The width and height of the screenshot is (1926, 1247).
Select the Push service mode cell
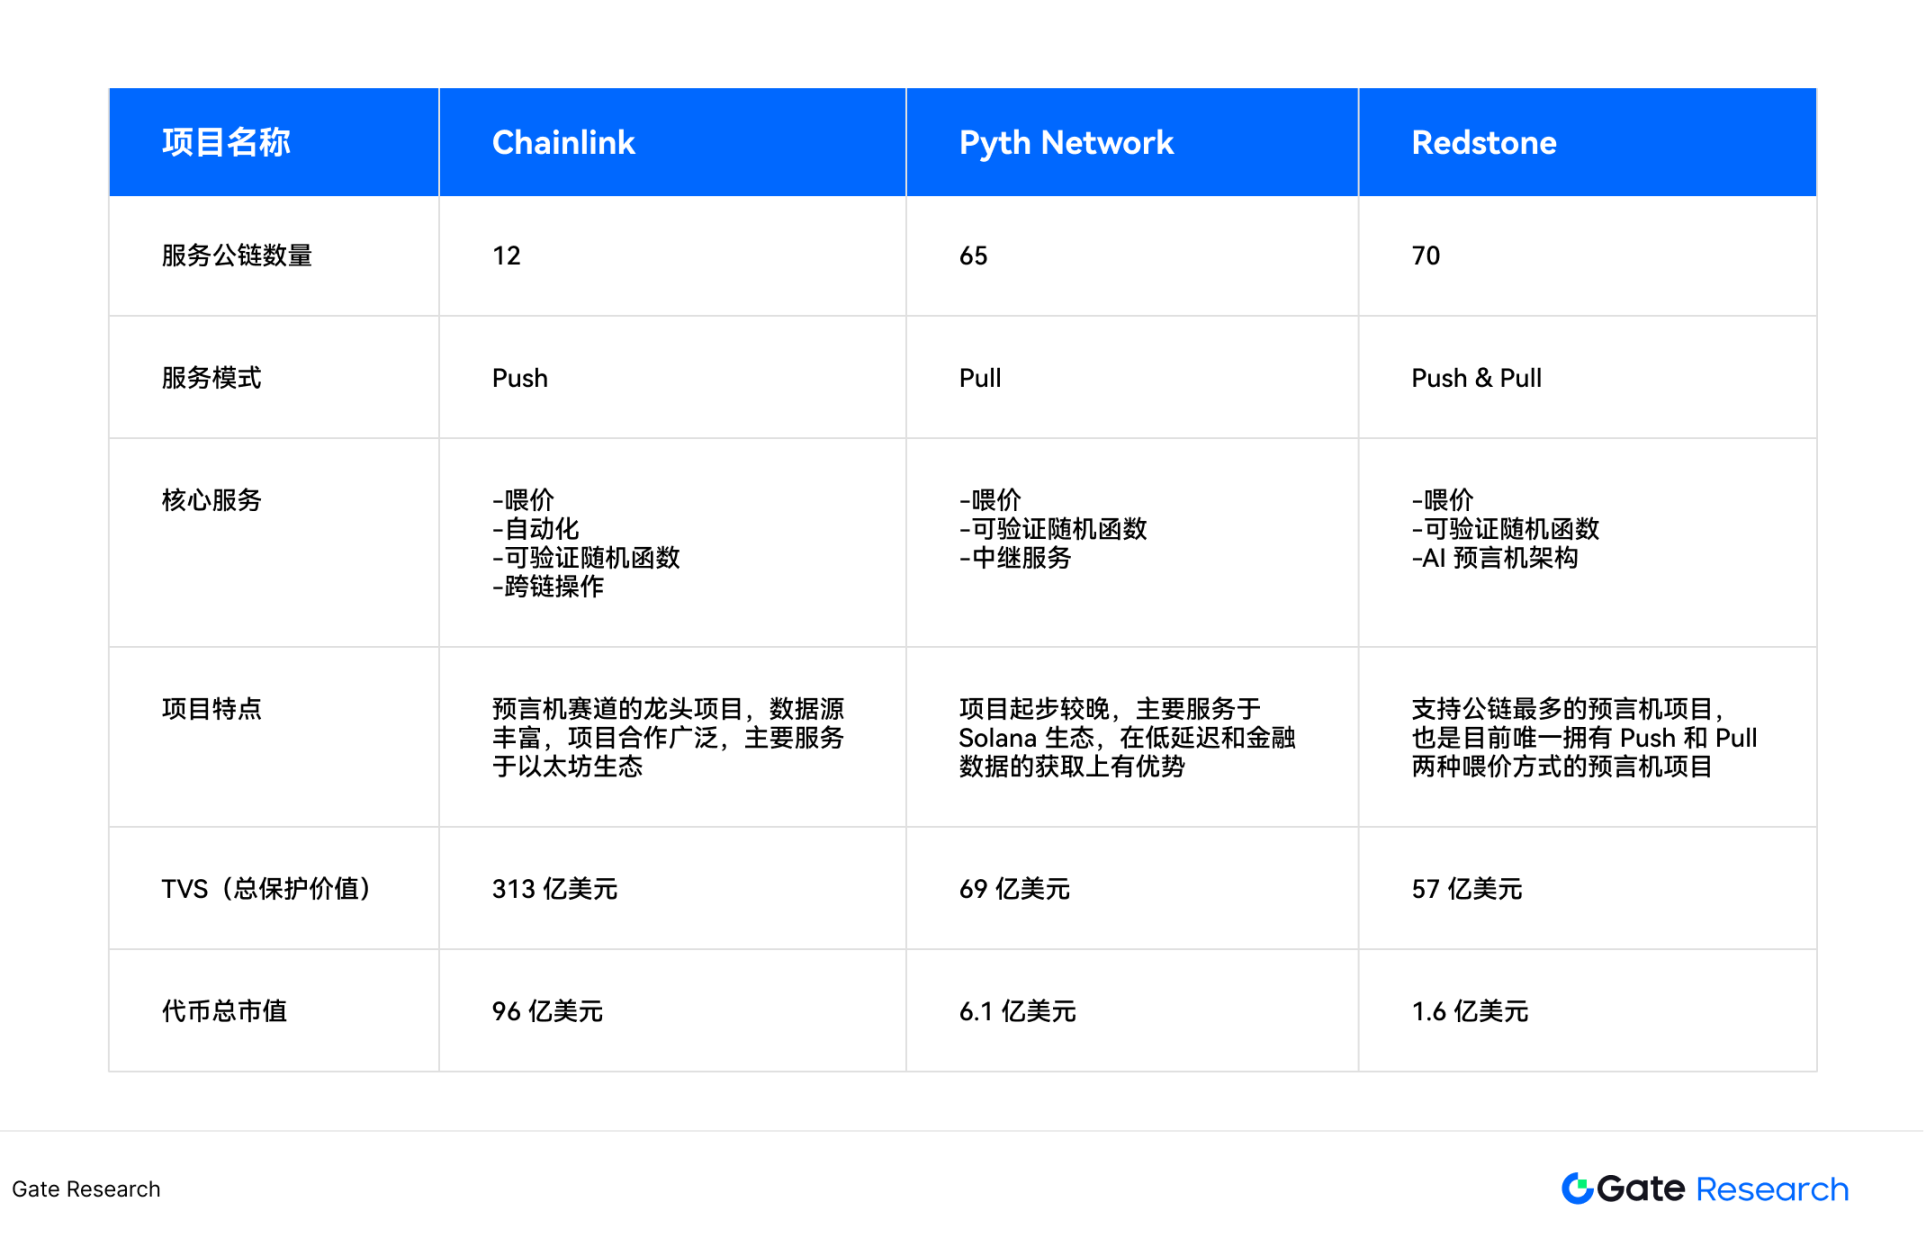pyautogui.click(x=519, y=378)
